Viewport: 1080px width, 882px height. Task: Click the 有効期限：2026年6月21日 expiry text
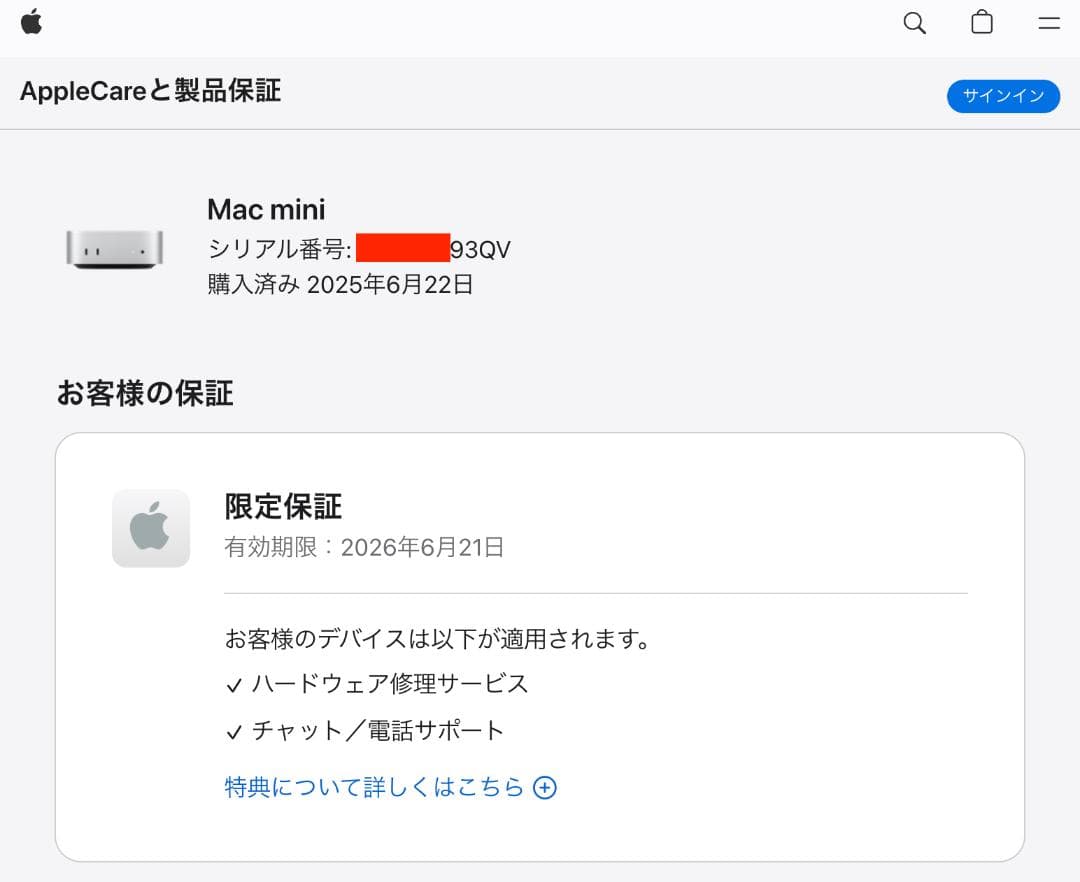point(363,547)
